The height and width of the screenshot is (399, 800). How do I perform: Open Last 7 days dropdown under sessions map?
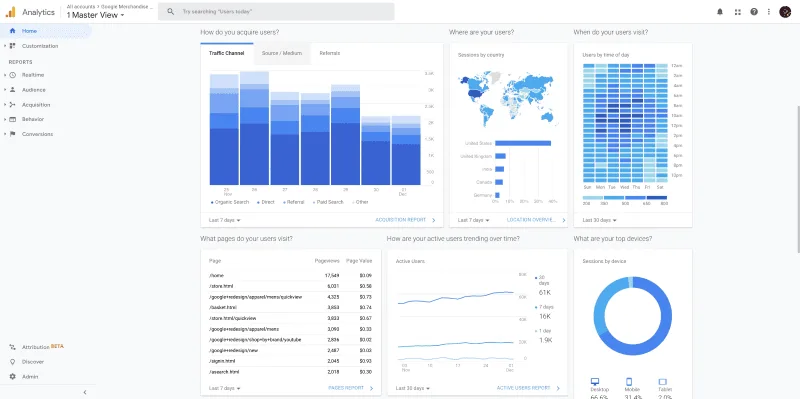[x=473, y=220]
